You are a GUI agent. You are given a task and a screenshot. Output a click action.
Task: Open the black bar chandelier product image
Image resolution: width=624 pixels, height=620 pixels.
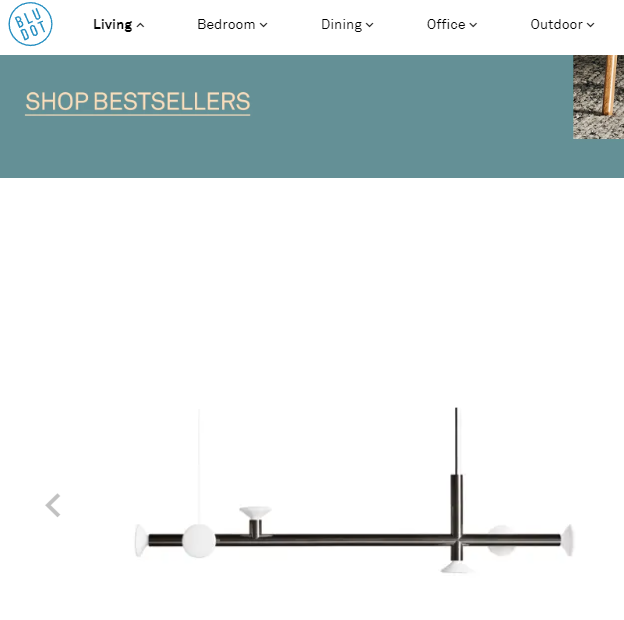(353, 491)
